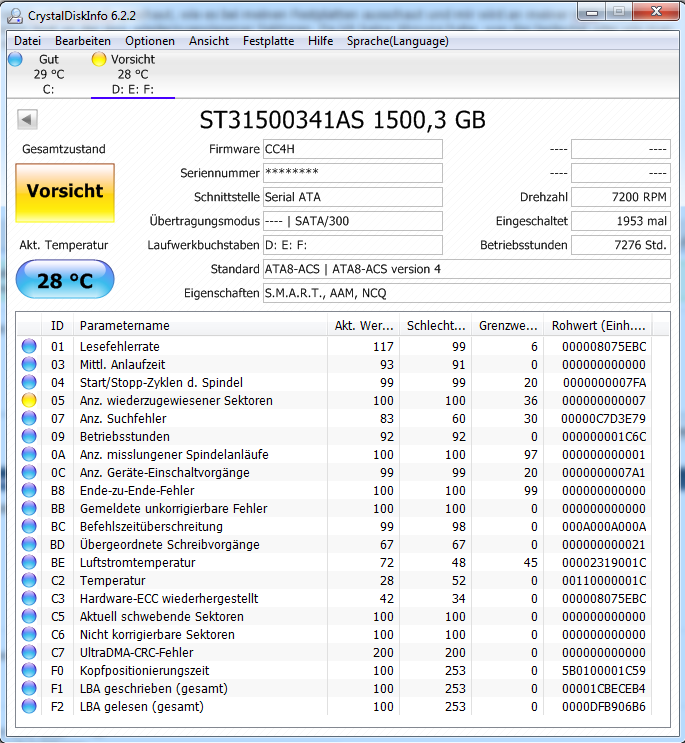Click status icon of Lesefehlerrate row

click(x=29, y=346)
